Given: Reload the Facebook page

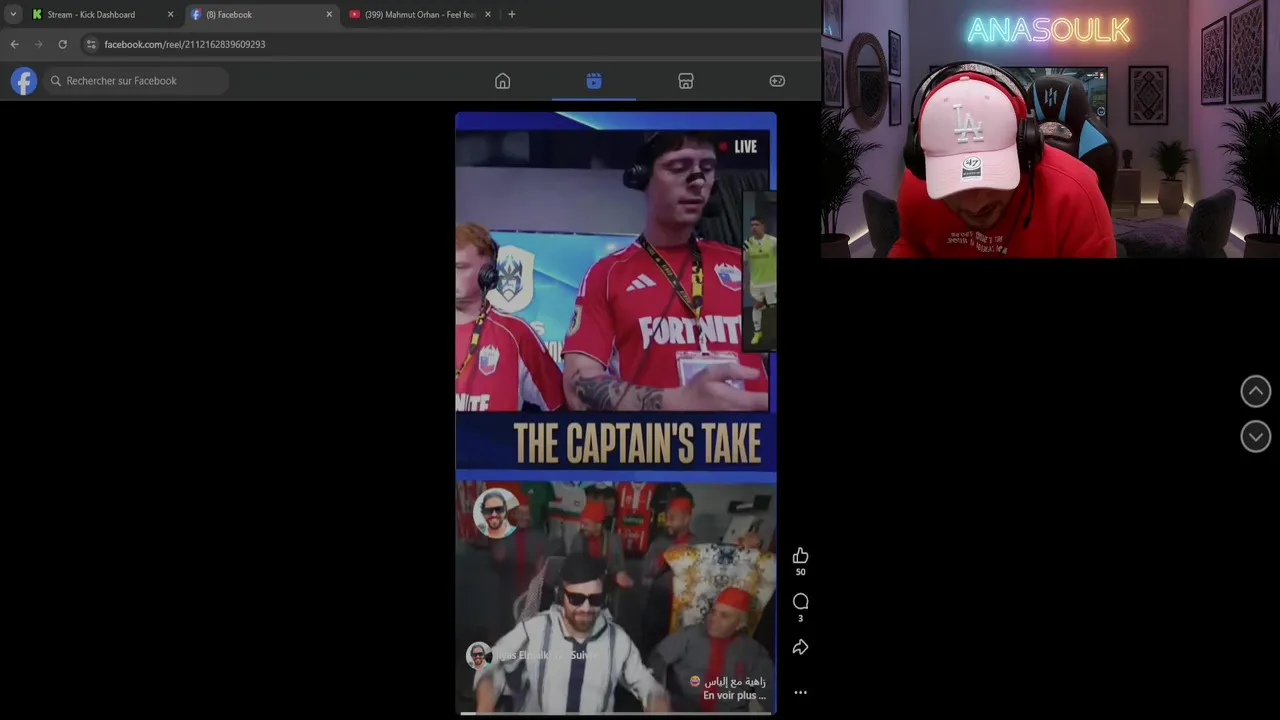Looking at the screenshot, I should (x=62, y=44).
